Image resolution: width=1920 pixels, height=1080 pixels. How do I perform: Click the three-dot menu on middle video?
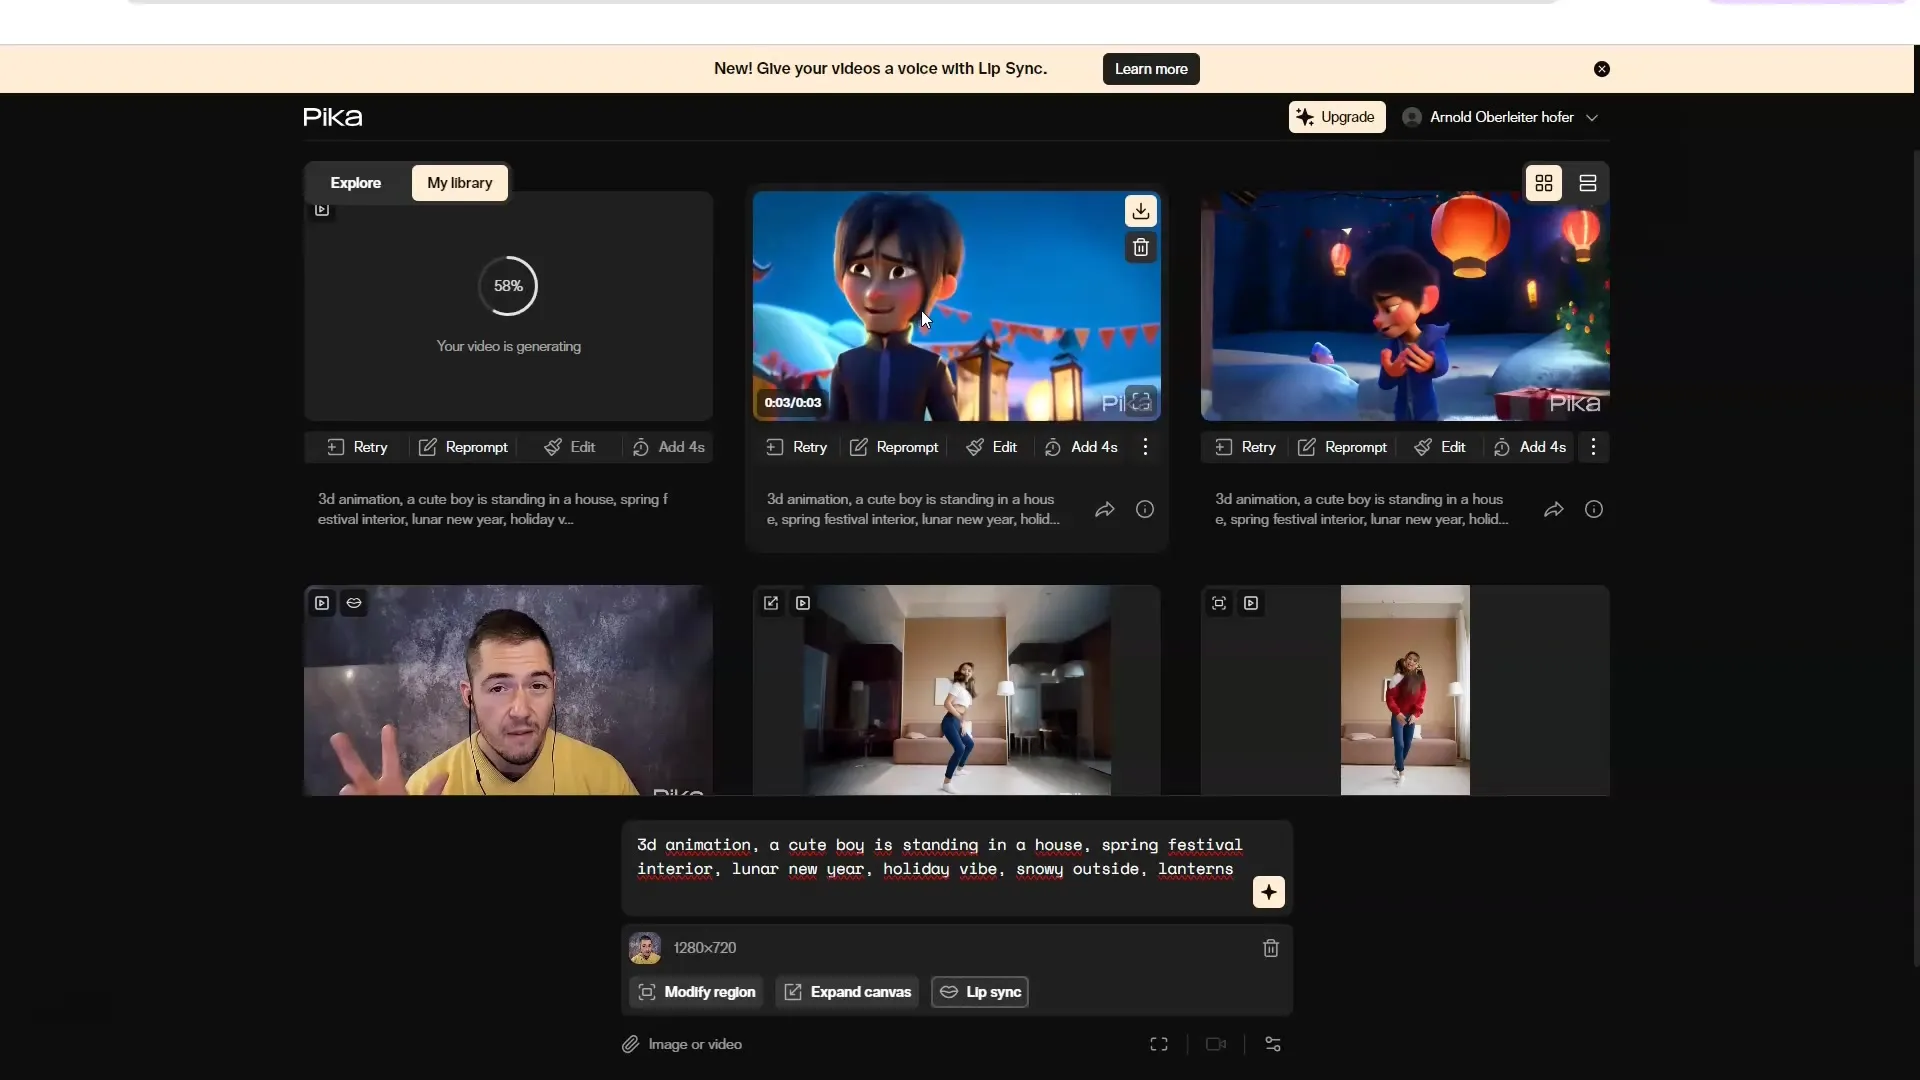[1145, 446]
